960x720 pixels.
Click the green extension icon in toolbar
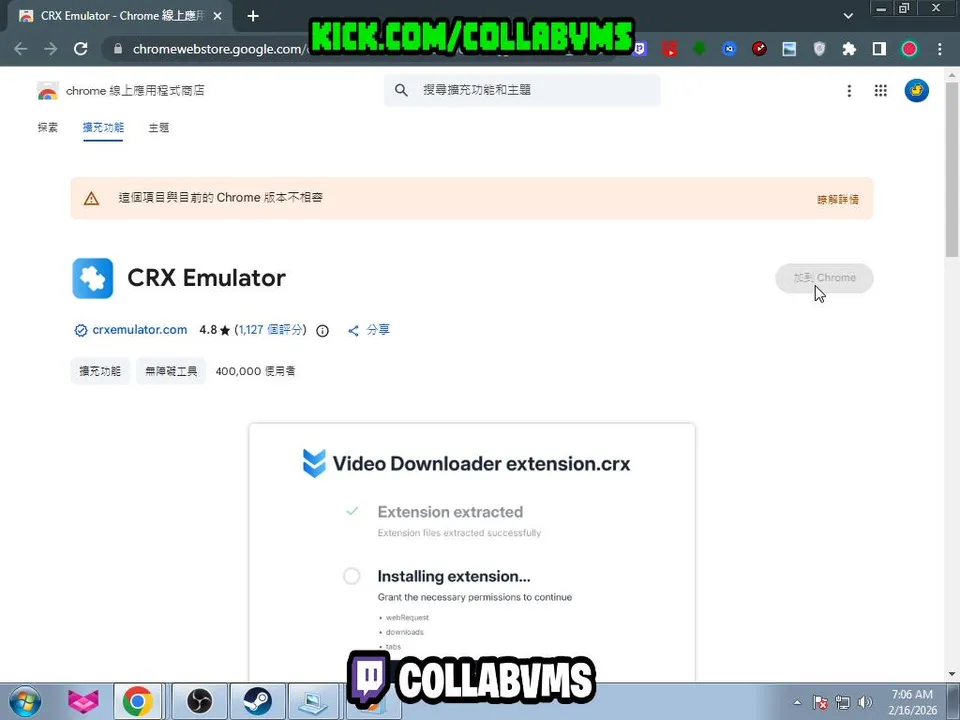700,49
